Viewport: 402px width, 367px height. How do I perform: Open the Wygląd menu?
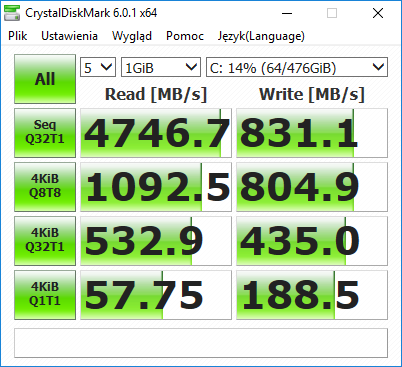132,36
